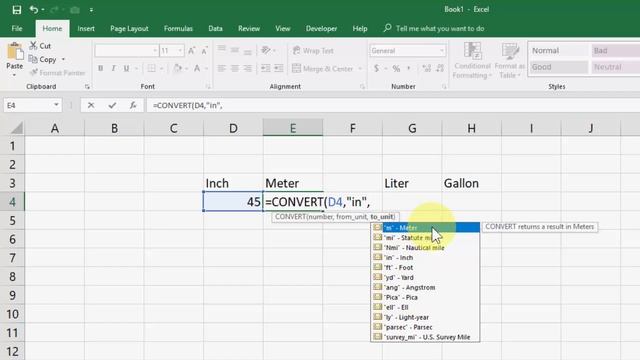640x360 pixels.
Task: Click the Accounting dollar format icon
Action: [x=376, y=68]
